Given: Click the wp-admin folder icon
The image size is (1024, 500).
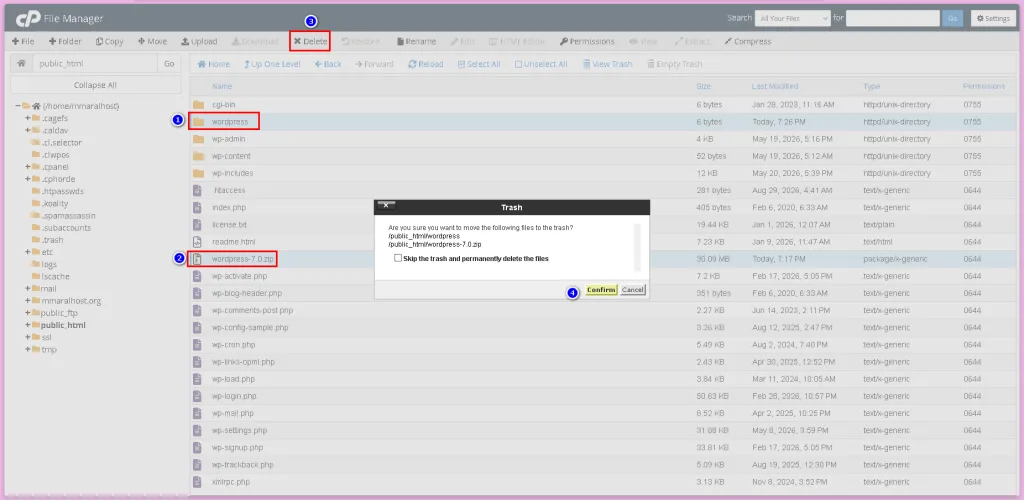Looking at the screenshot, I should pyautogui.click(x=198, y=139).
